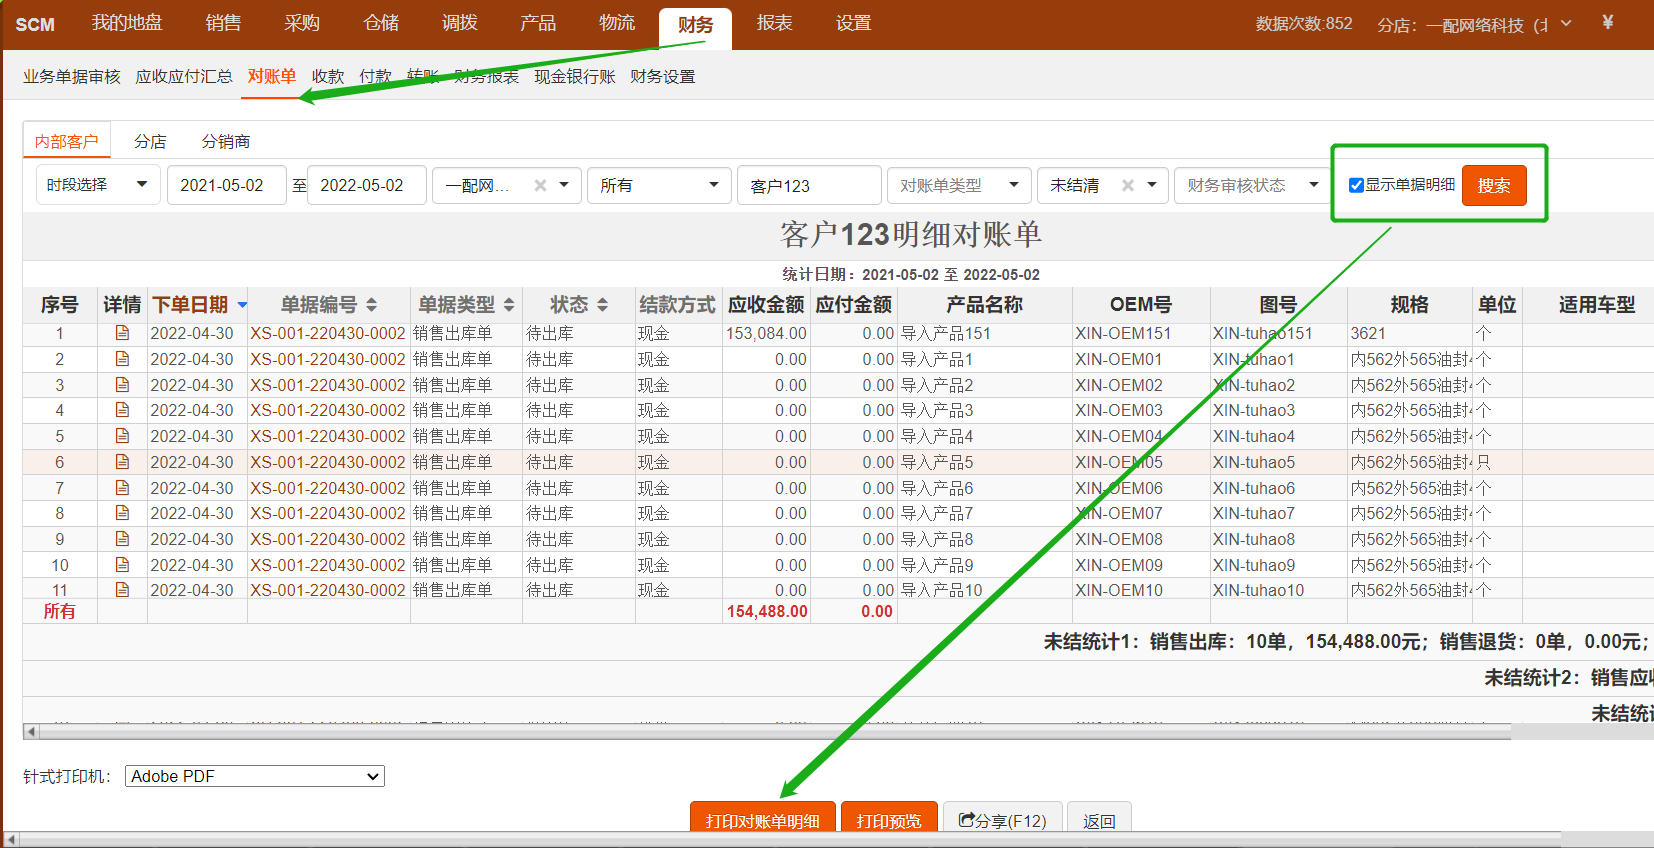Viewport: 1654px width, 848px height.
Task: Clear the 一配网 branch selection X
Action: pos(540,185)
